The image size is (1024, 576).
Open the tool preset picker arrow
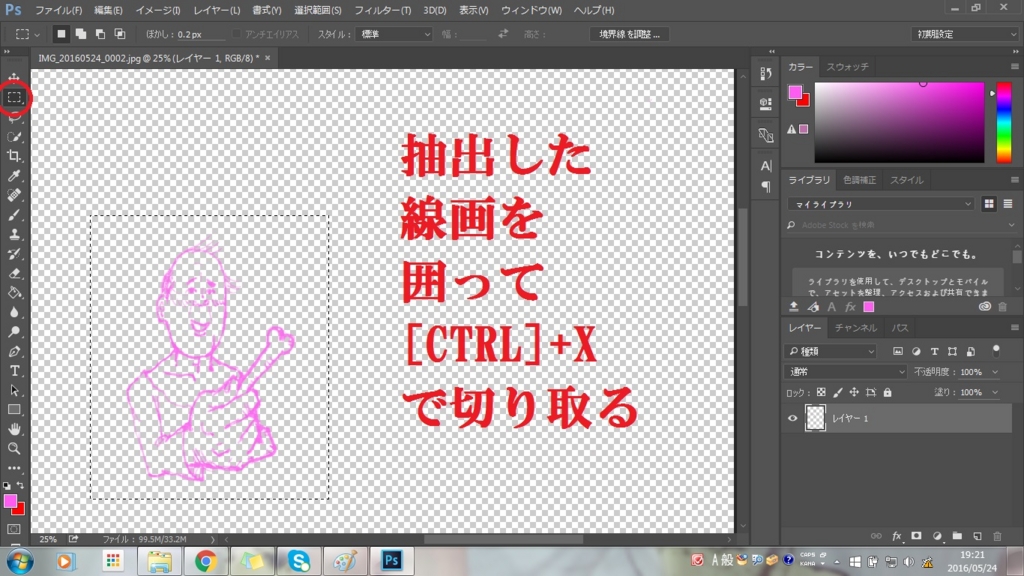tap(37, 34)
